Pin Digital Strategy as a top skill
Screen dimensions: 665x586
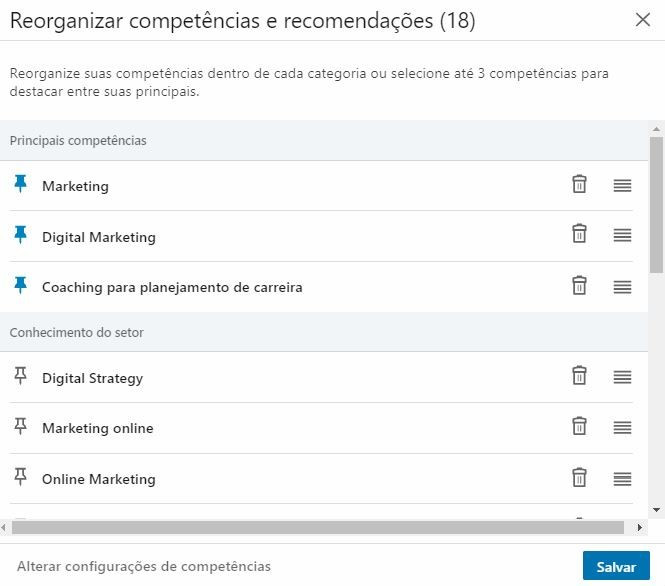tap(20, 376)
